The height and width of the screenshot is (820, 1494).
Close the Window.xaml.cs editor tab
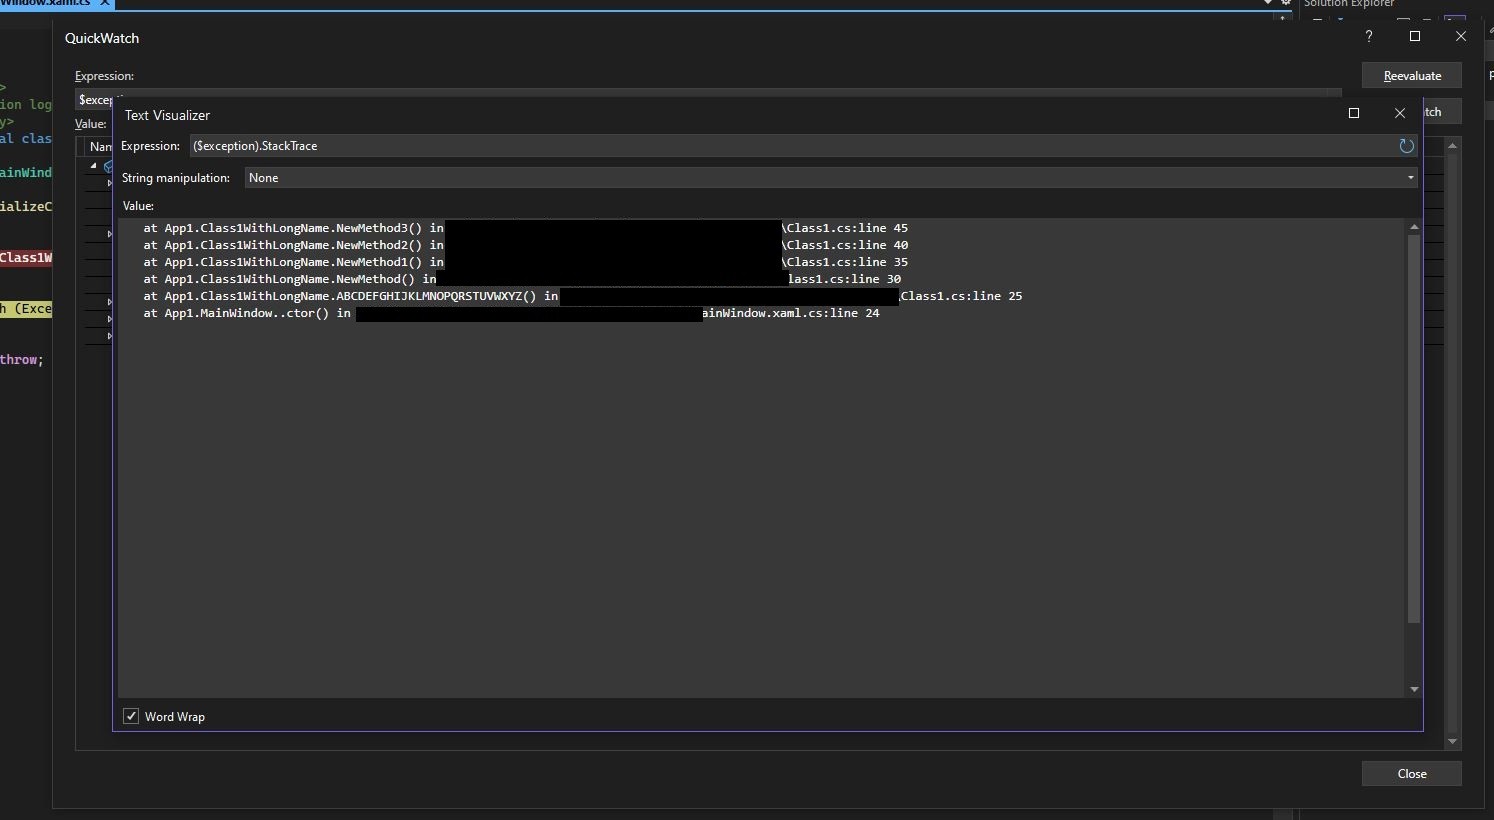tap(104, 3)
